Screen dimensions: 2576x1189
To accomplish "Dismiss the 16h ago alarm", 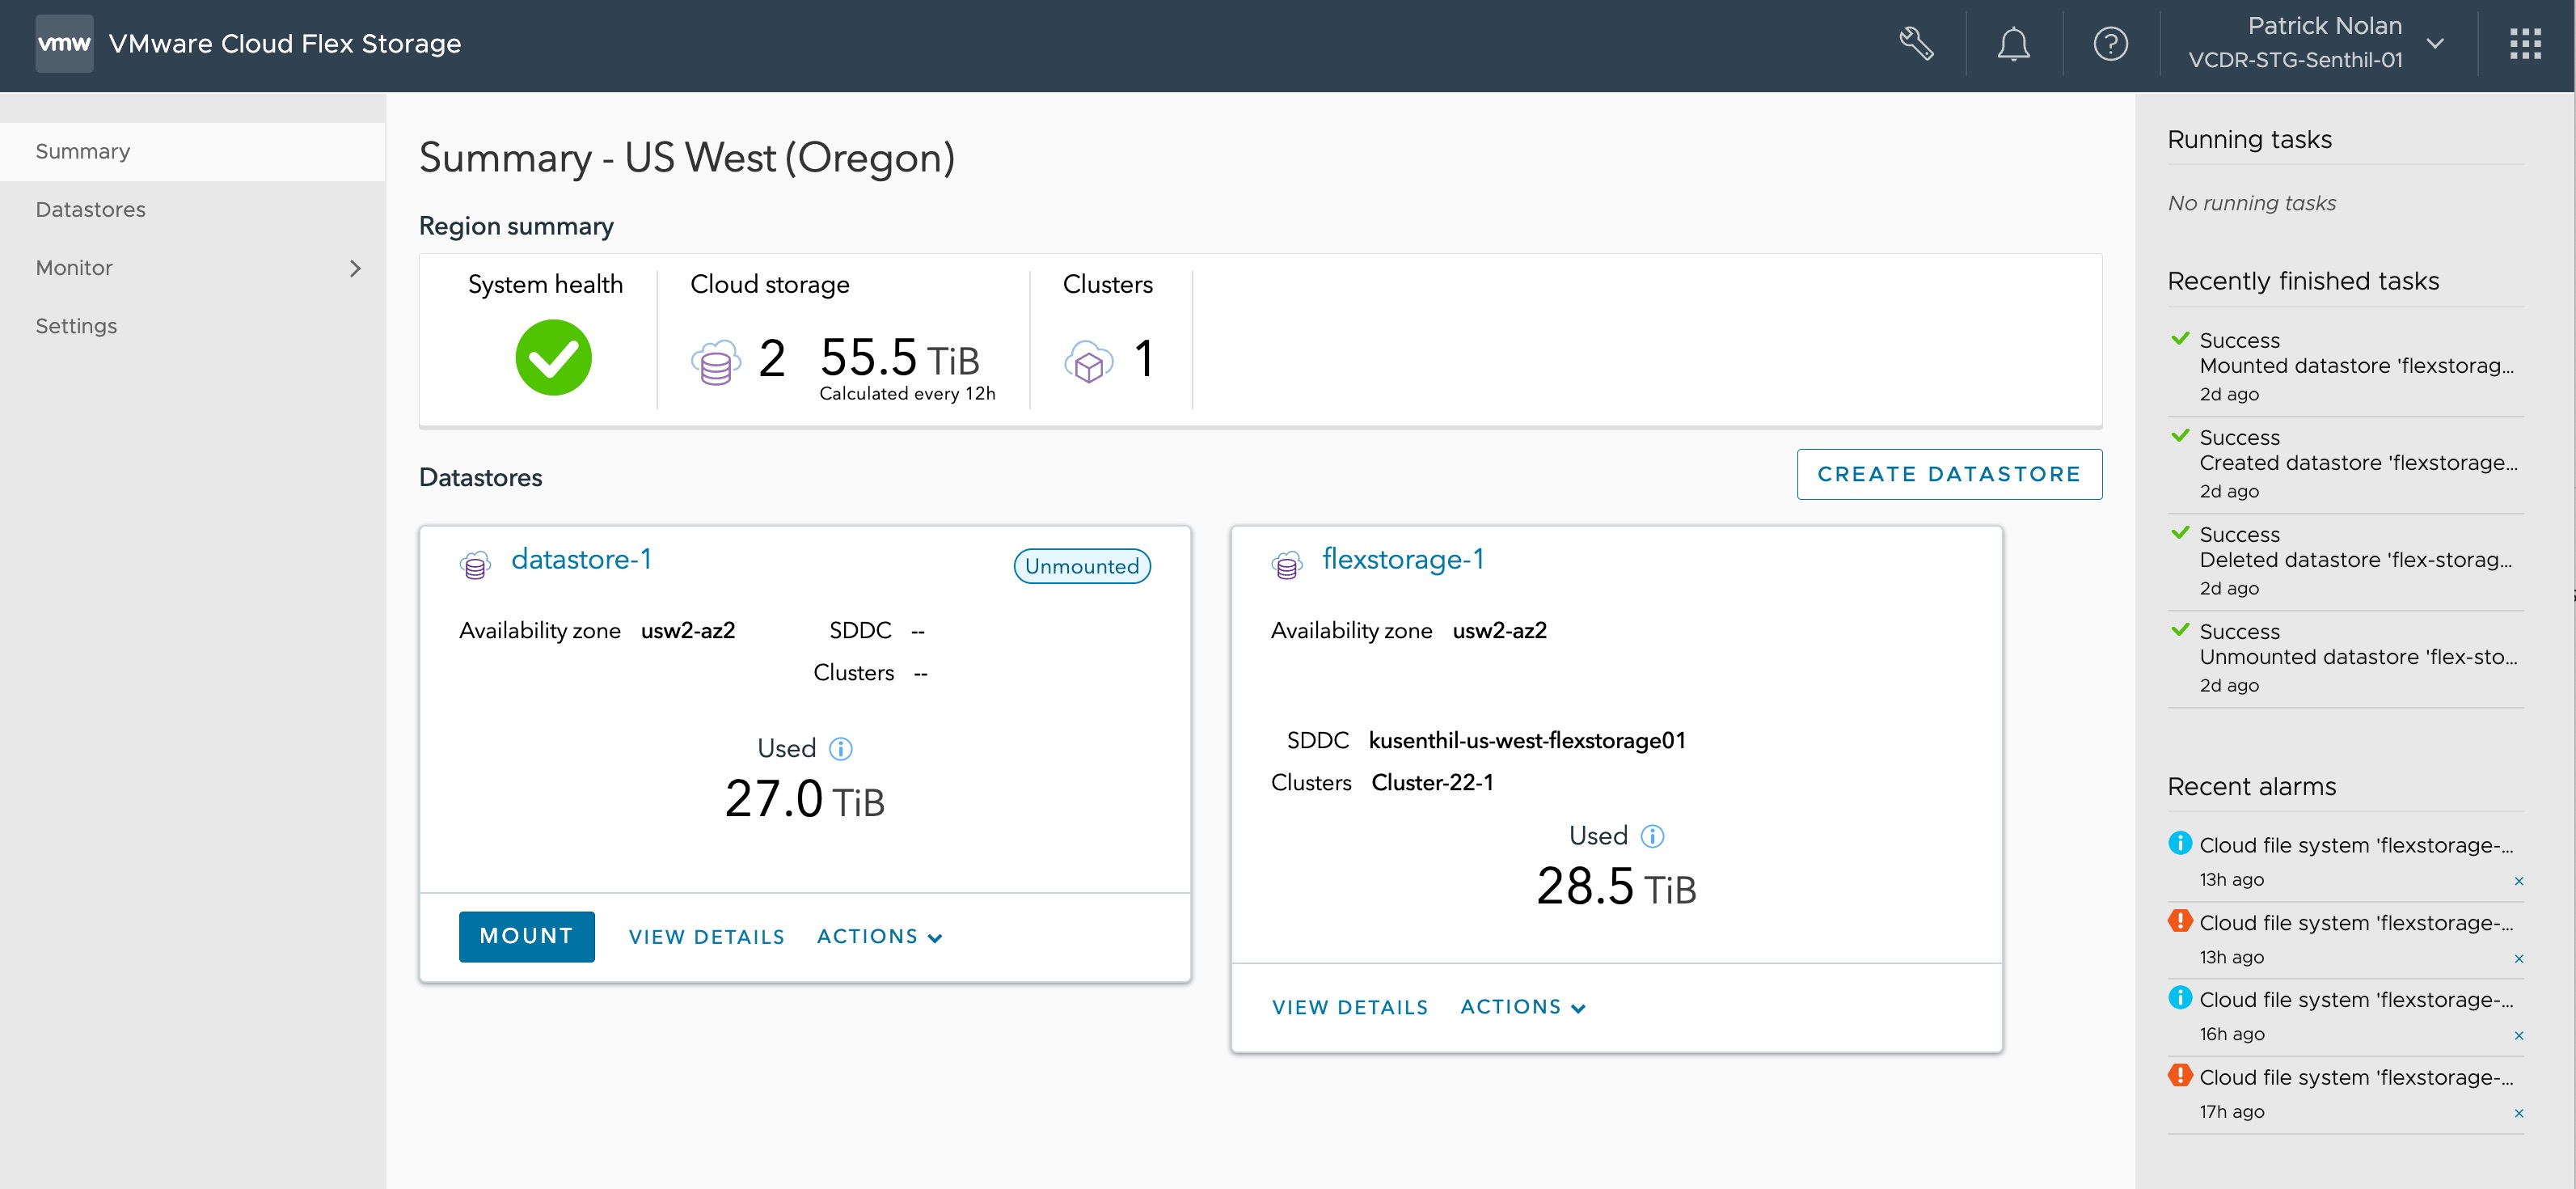I will click(x=2519, y=1036).
